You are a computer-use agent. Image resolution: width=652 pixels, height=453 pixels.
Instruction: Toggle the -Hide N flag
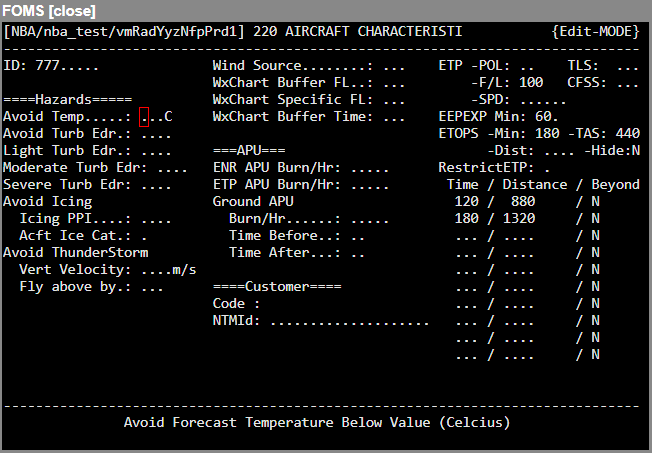tap(636, 151)
